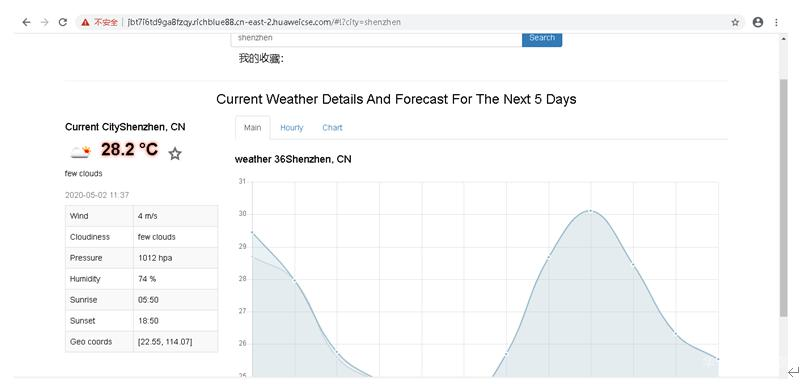Image resolution: width=800 pixels, height=384 pixels.
Task: Click the shenzhen city search field
Action: tap(377, 39)
